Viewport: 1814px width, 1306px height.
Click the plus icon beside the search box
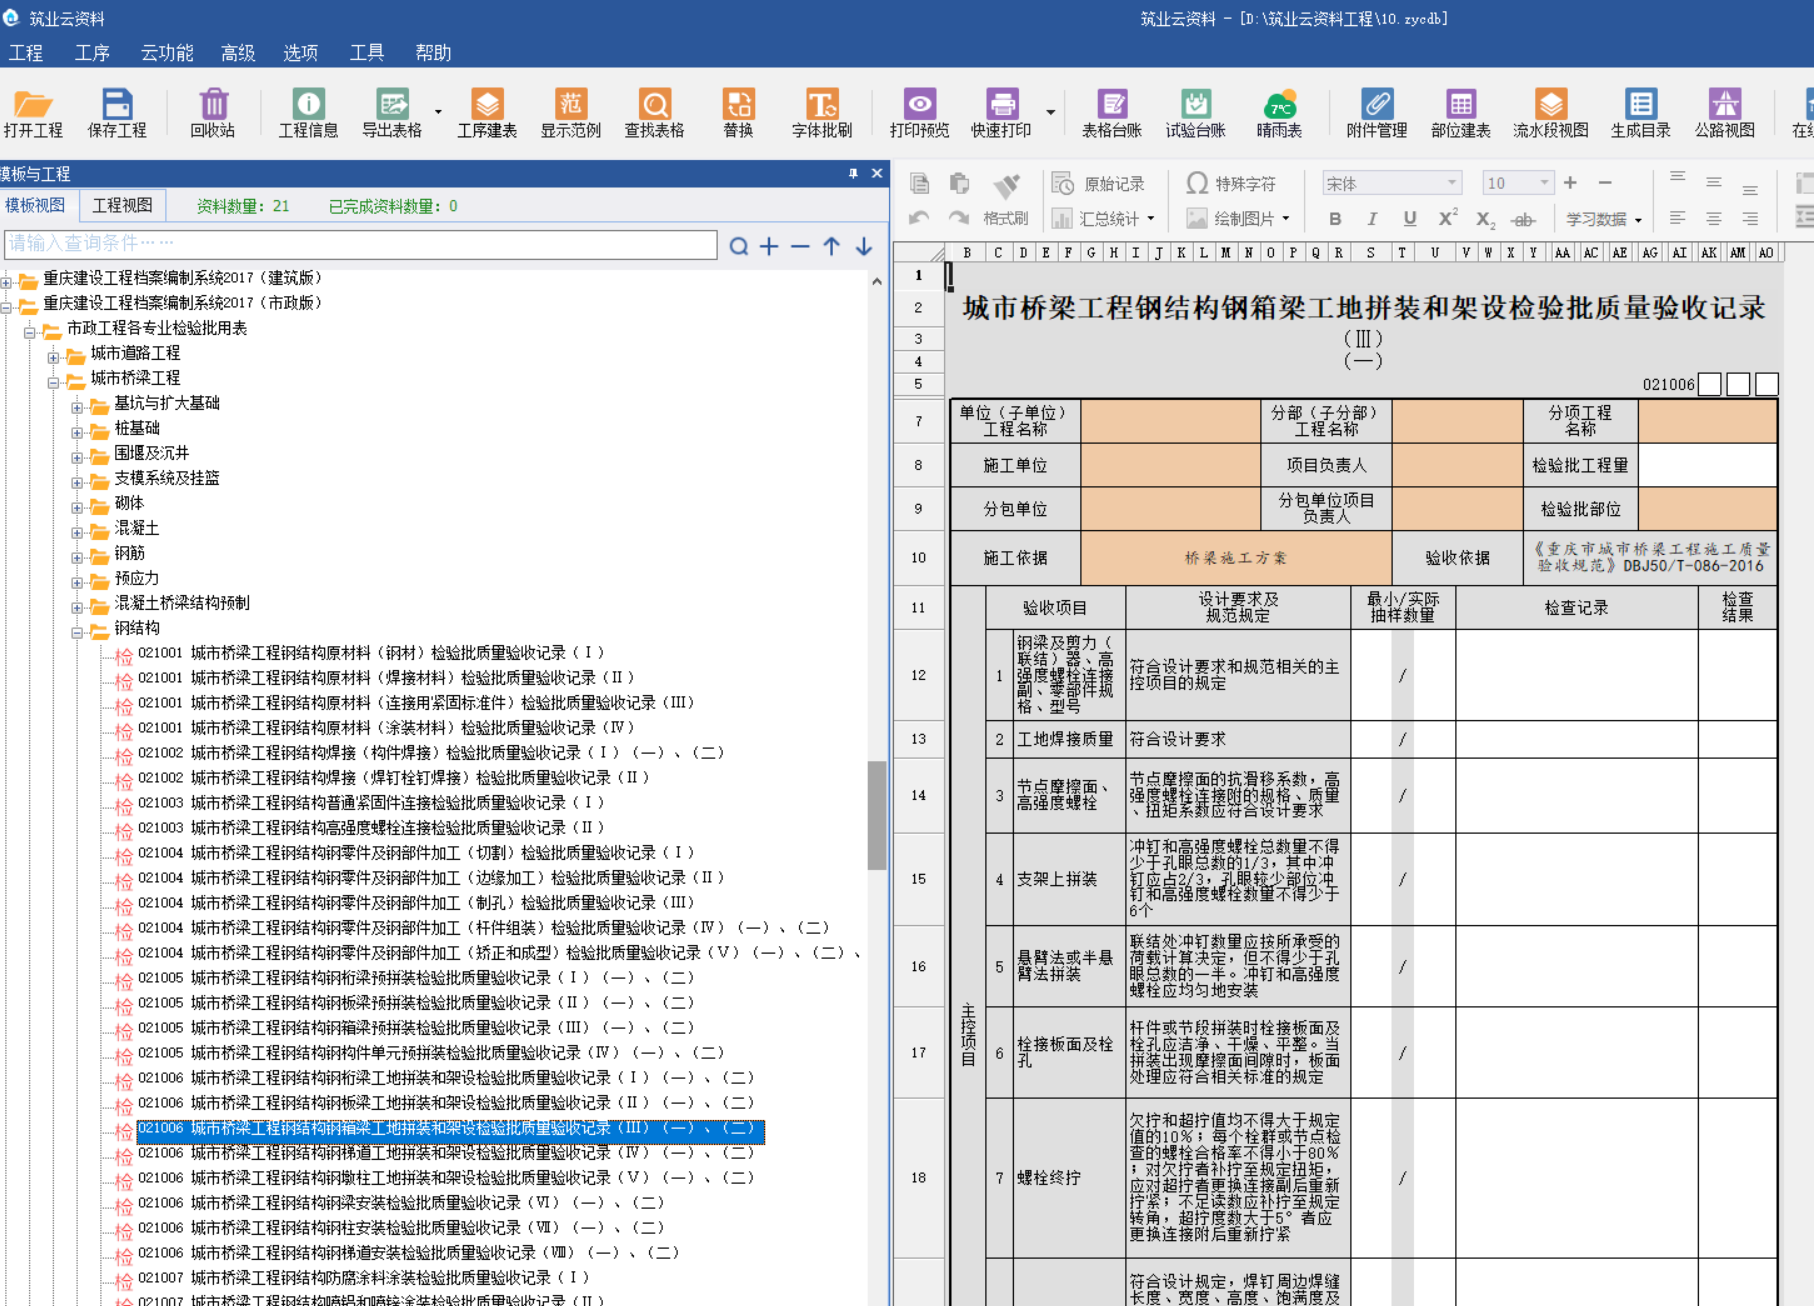769,246
